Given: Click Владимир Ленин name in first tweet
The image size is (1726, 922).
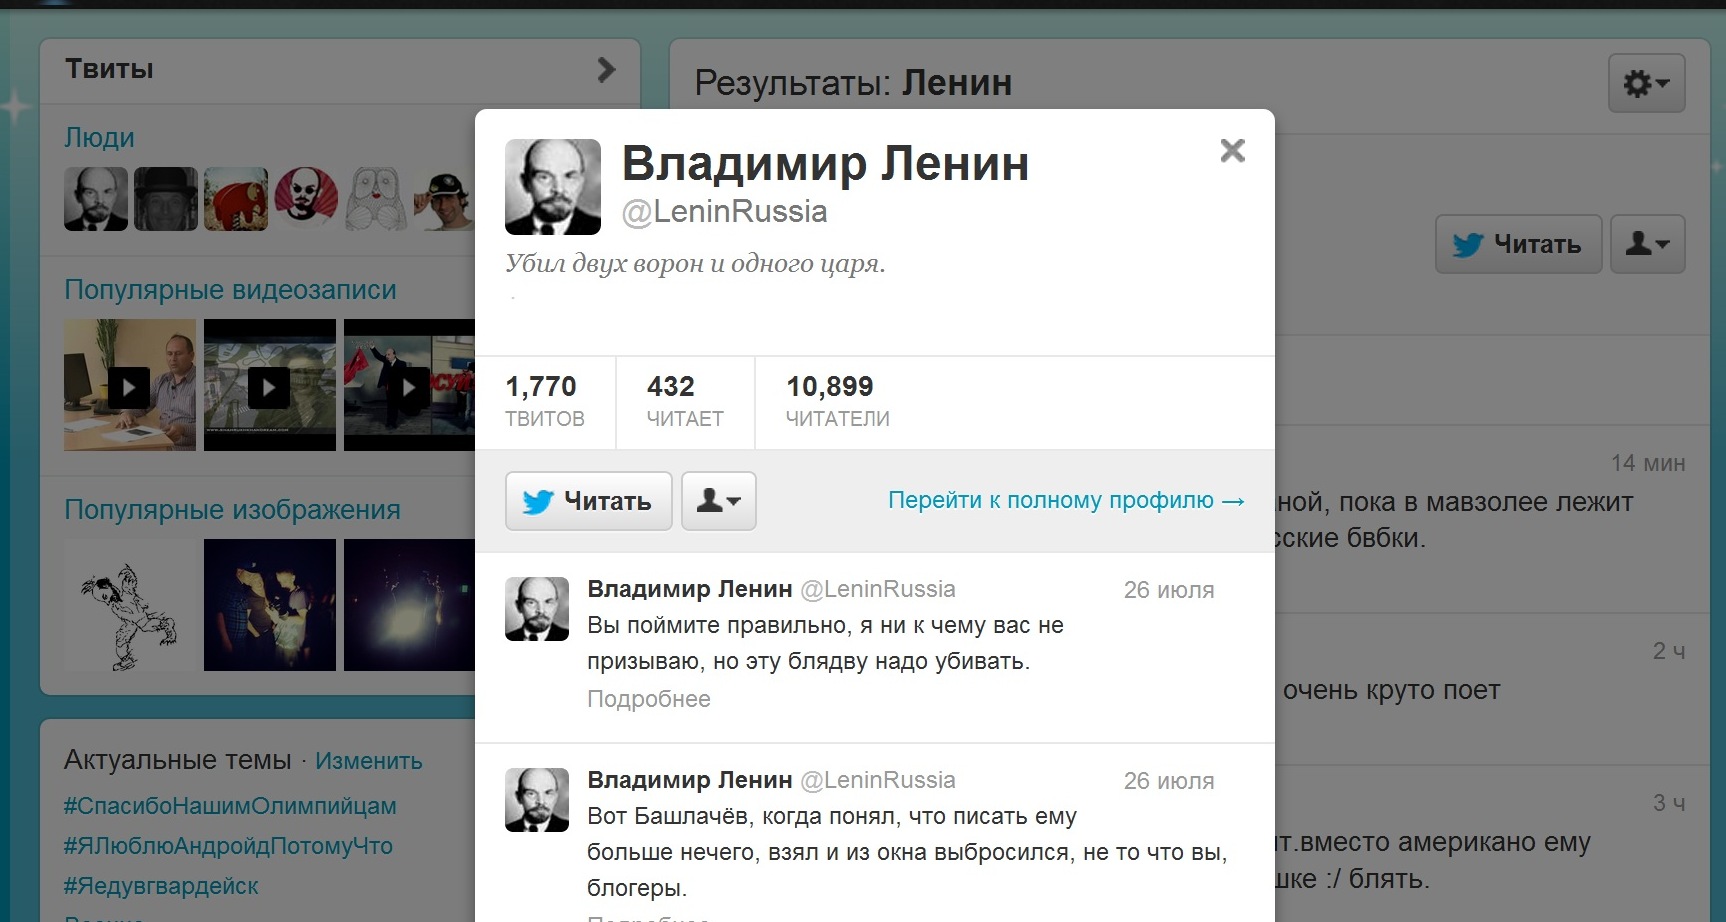Looking at the screenshot, I should coord(689,589).
